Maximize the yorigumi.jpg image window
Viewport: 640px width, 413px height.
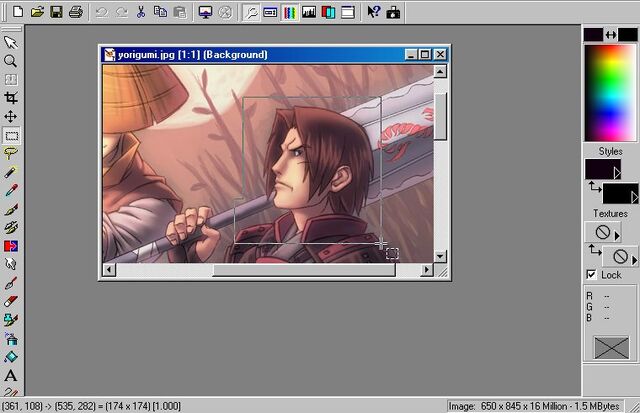coord(425,55)
